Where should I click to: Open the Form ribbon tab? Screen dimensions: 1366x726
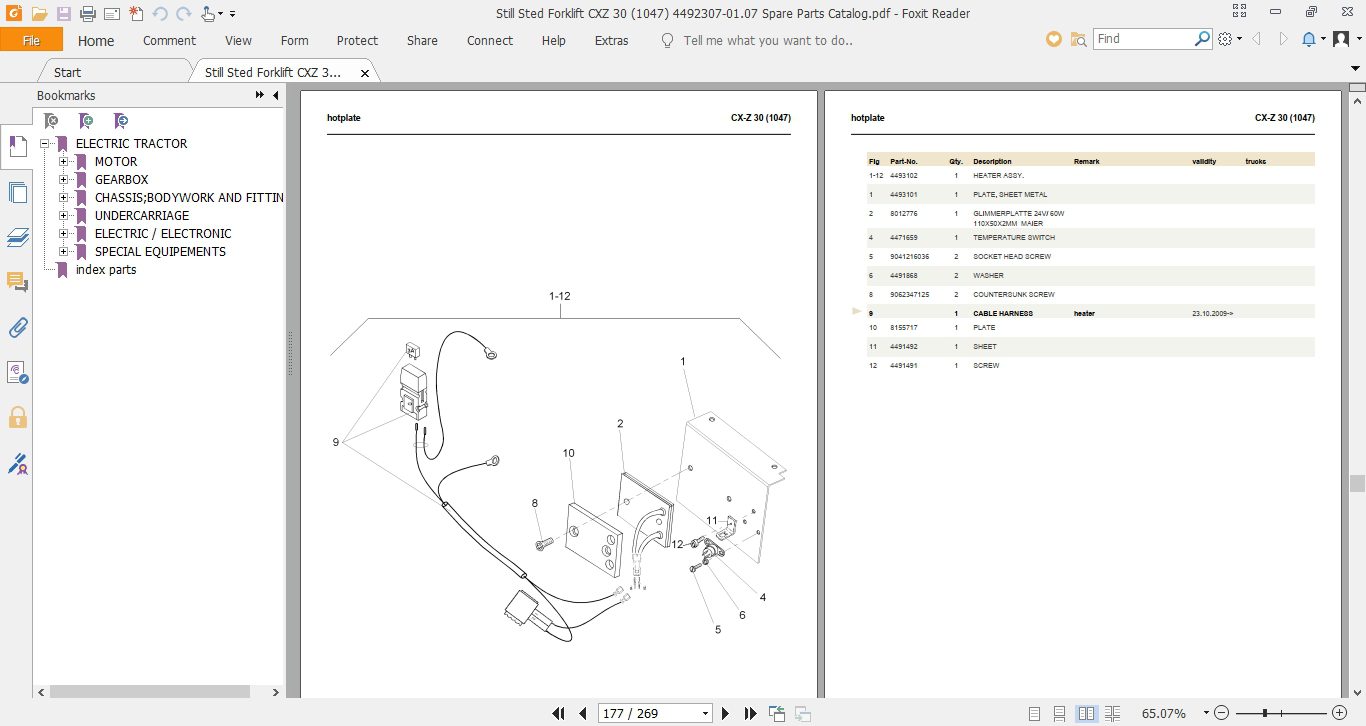tap(294, 40)
